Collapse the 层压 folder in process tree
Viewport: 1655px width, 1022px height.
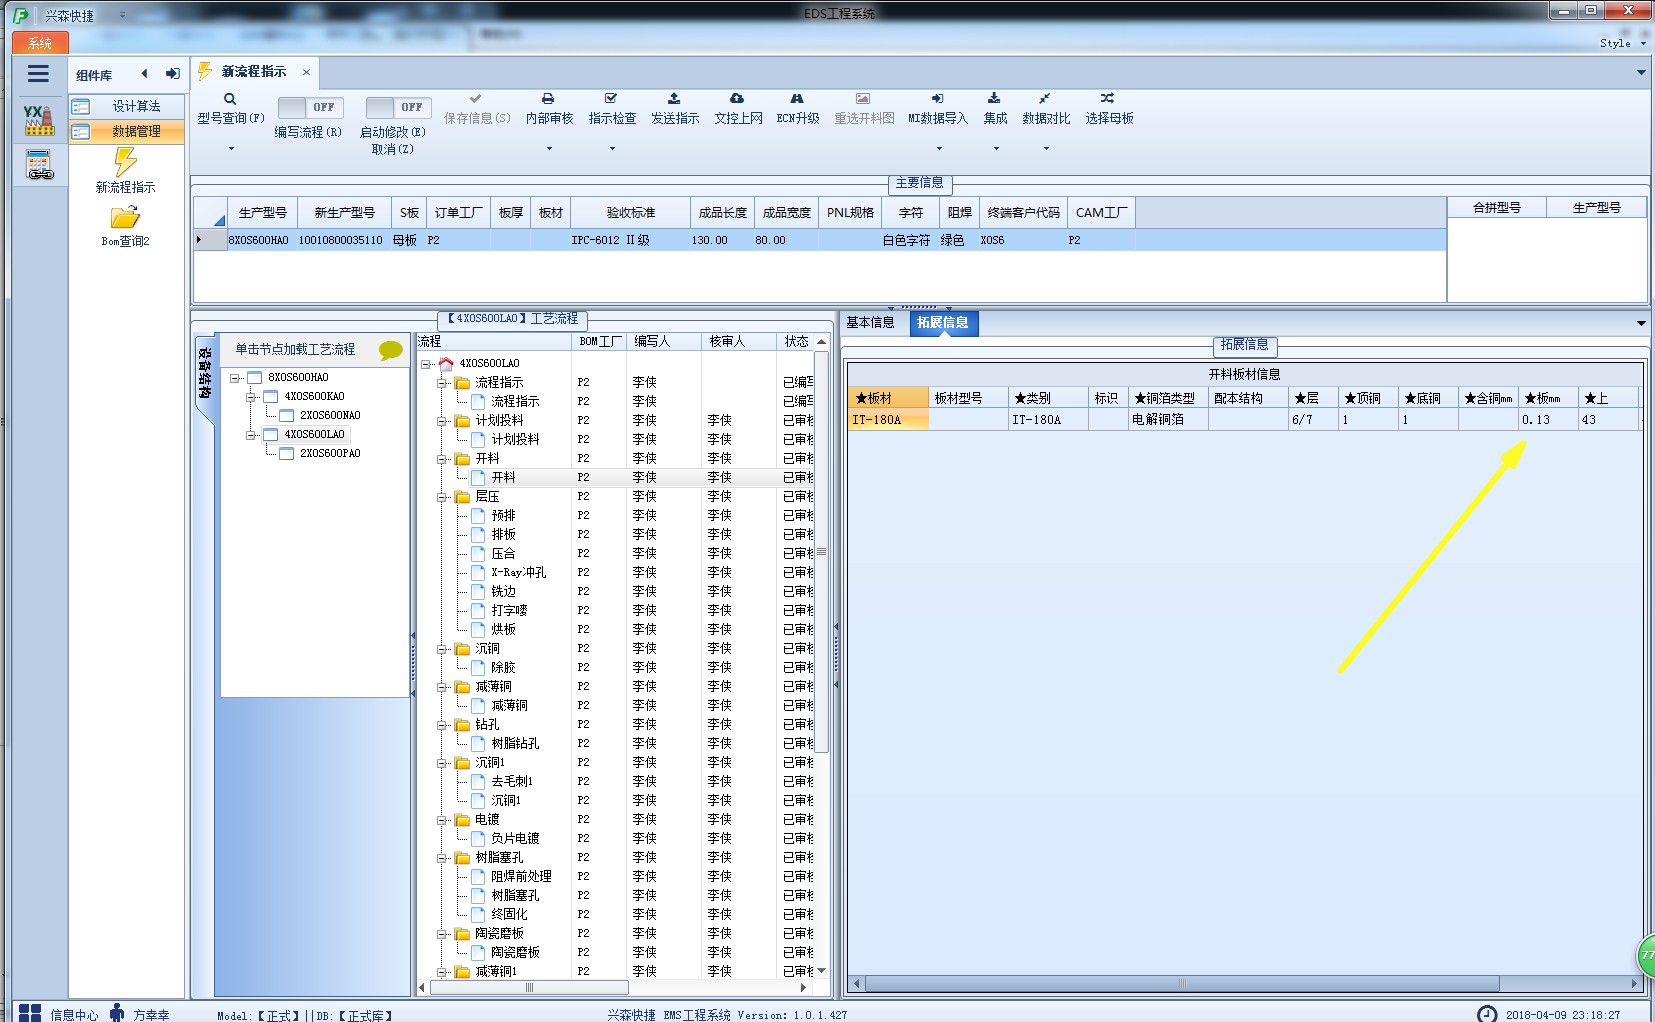tap(442, 497)
